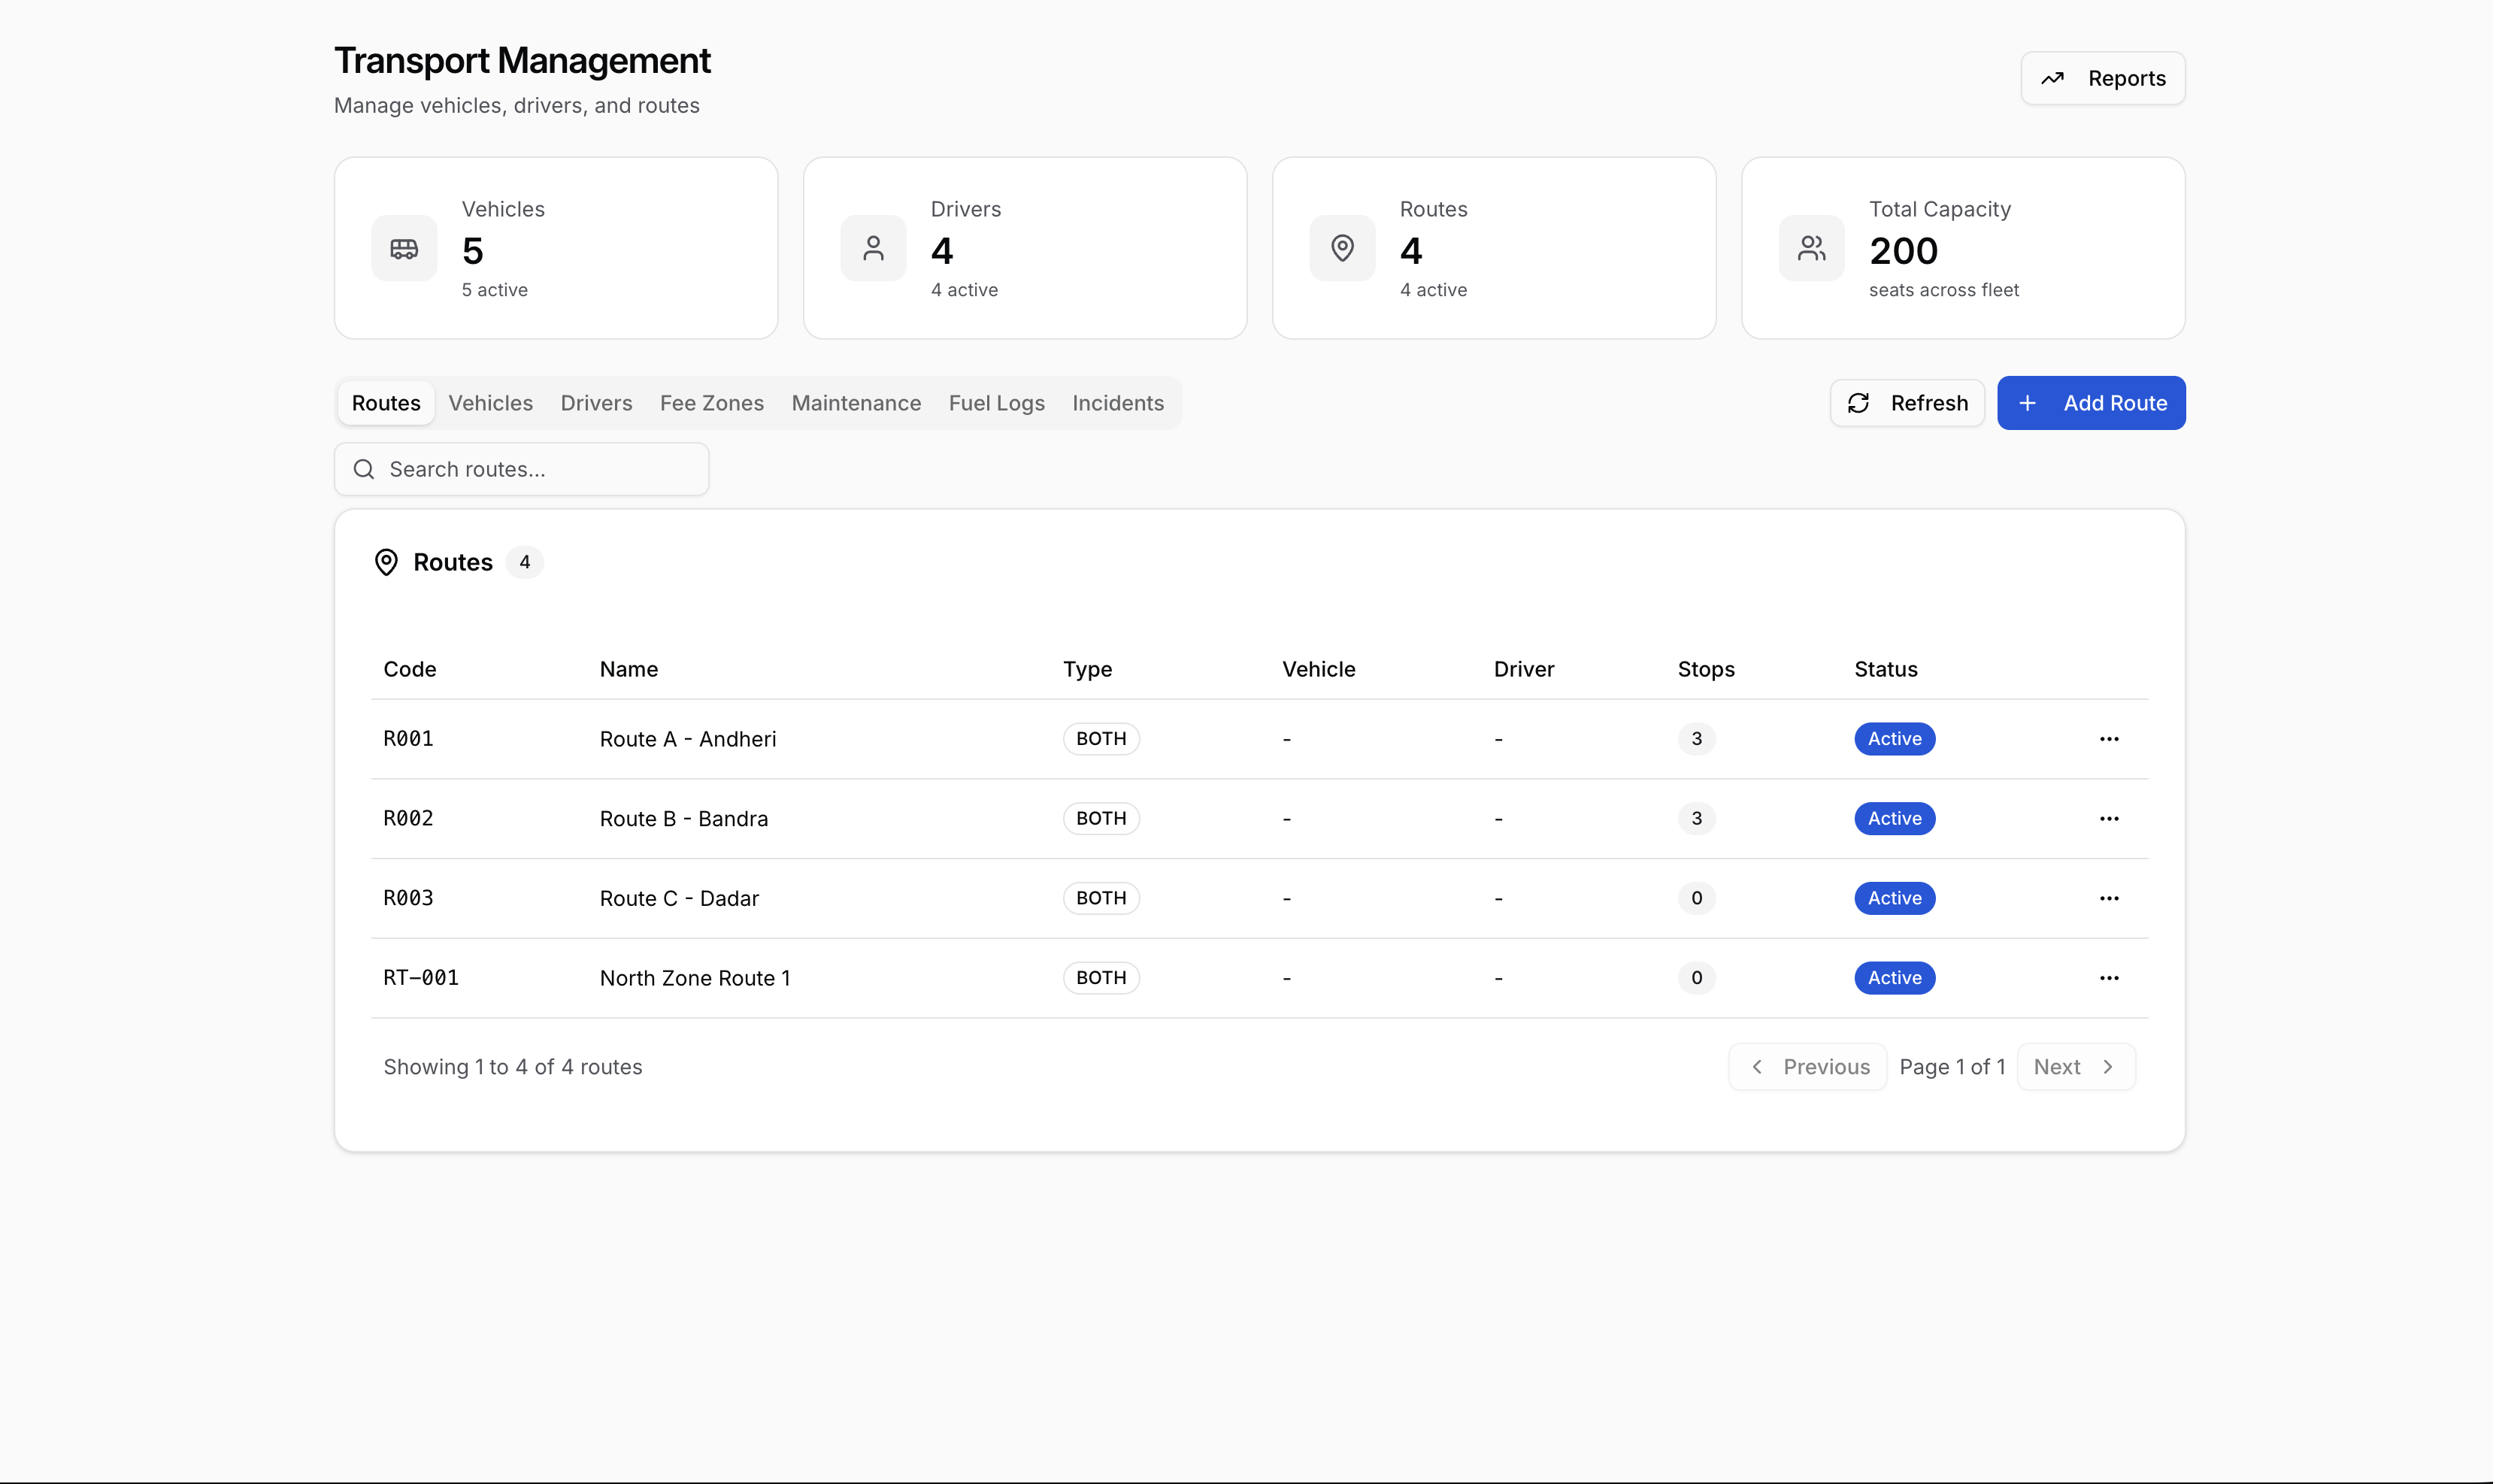The width and height of the screenshot is (2493, 1484).
Task: Click the Routes stat card map pin icon
Action: pyautogui.click(x=1341, y=248)
